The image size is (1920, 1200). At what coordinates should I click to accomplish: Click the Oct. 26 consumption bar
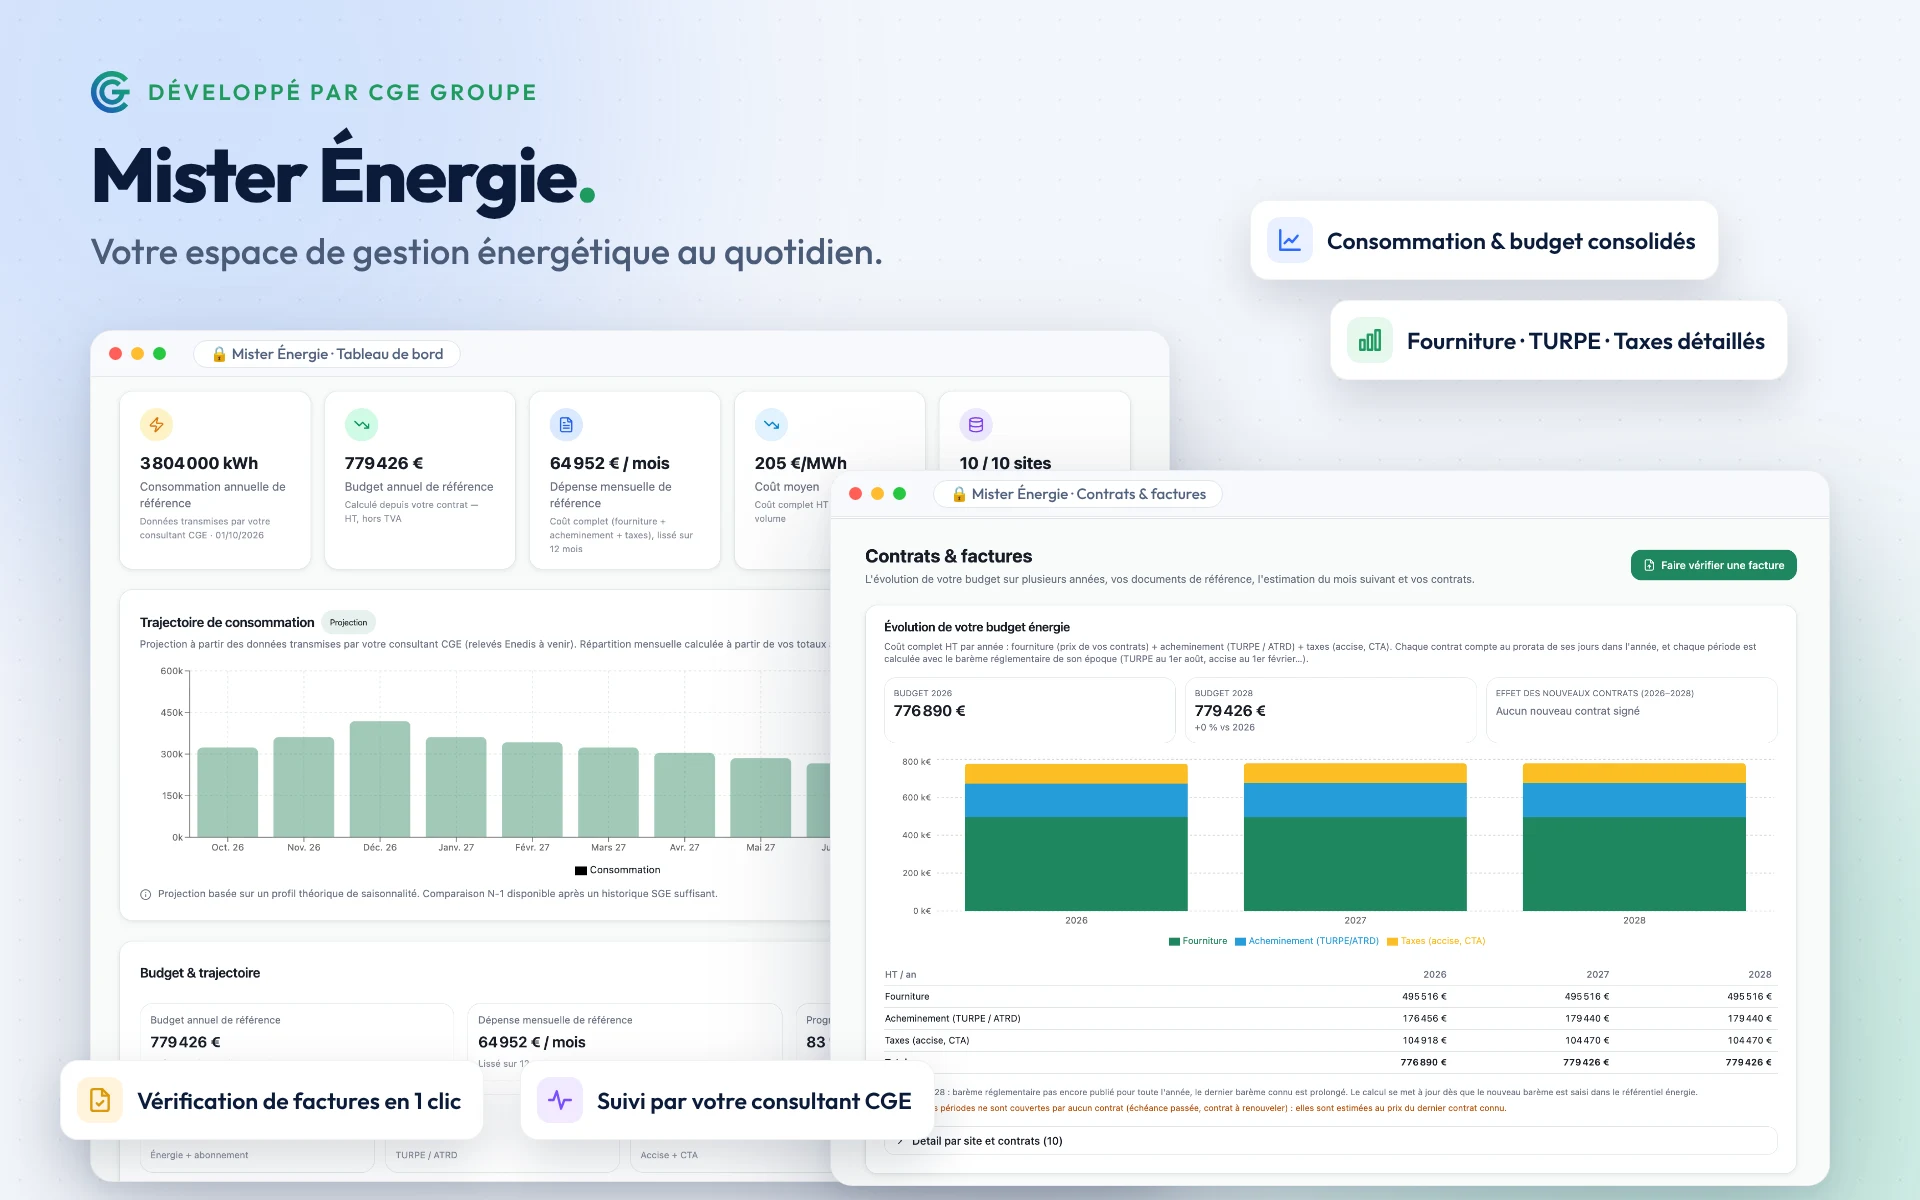click(x=228, y=792)
